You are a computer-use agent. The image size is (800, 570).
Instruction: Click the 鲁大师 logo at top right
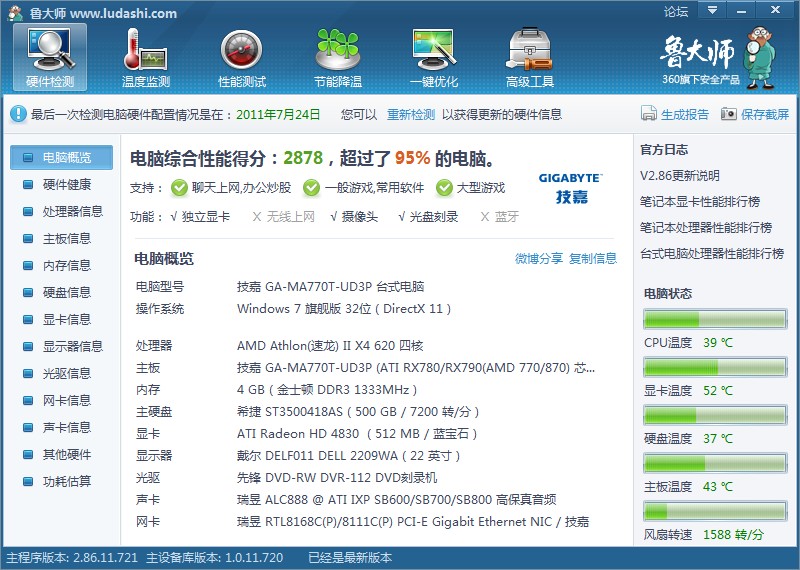[x=718, y=58]
